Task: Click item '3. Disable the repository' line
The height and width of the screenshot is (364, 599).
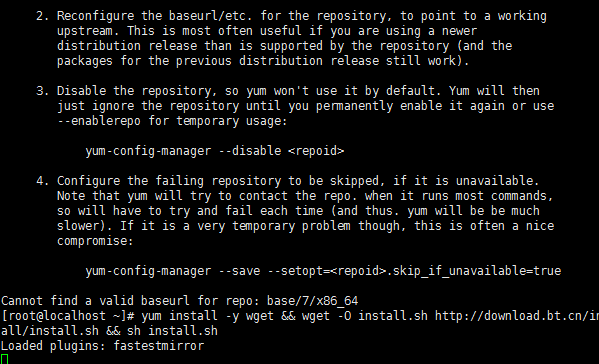Action: click(x=288, y=91)
